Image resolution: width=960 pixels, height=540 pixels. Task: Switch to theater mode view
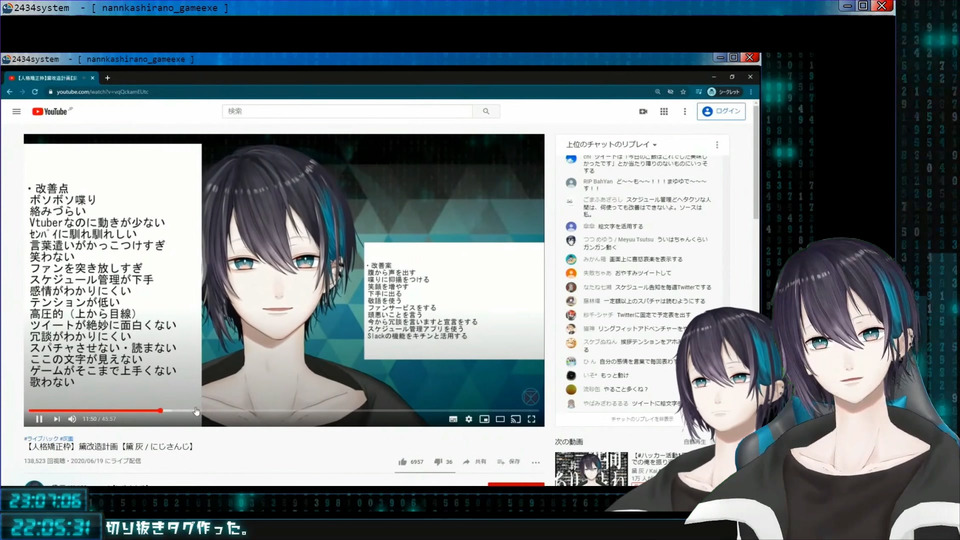(x=500, y=419)
